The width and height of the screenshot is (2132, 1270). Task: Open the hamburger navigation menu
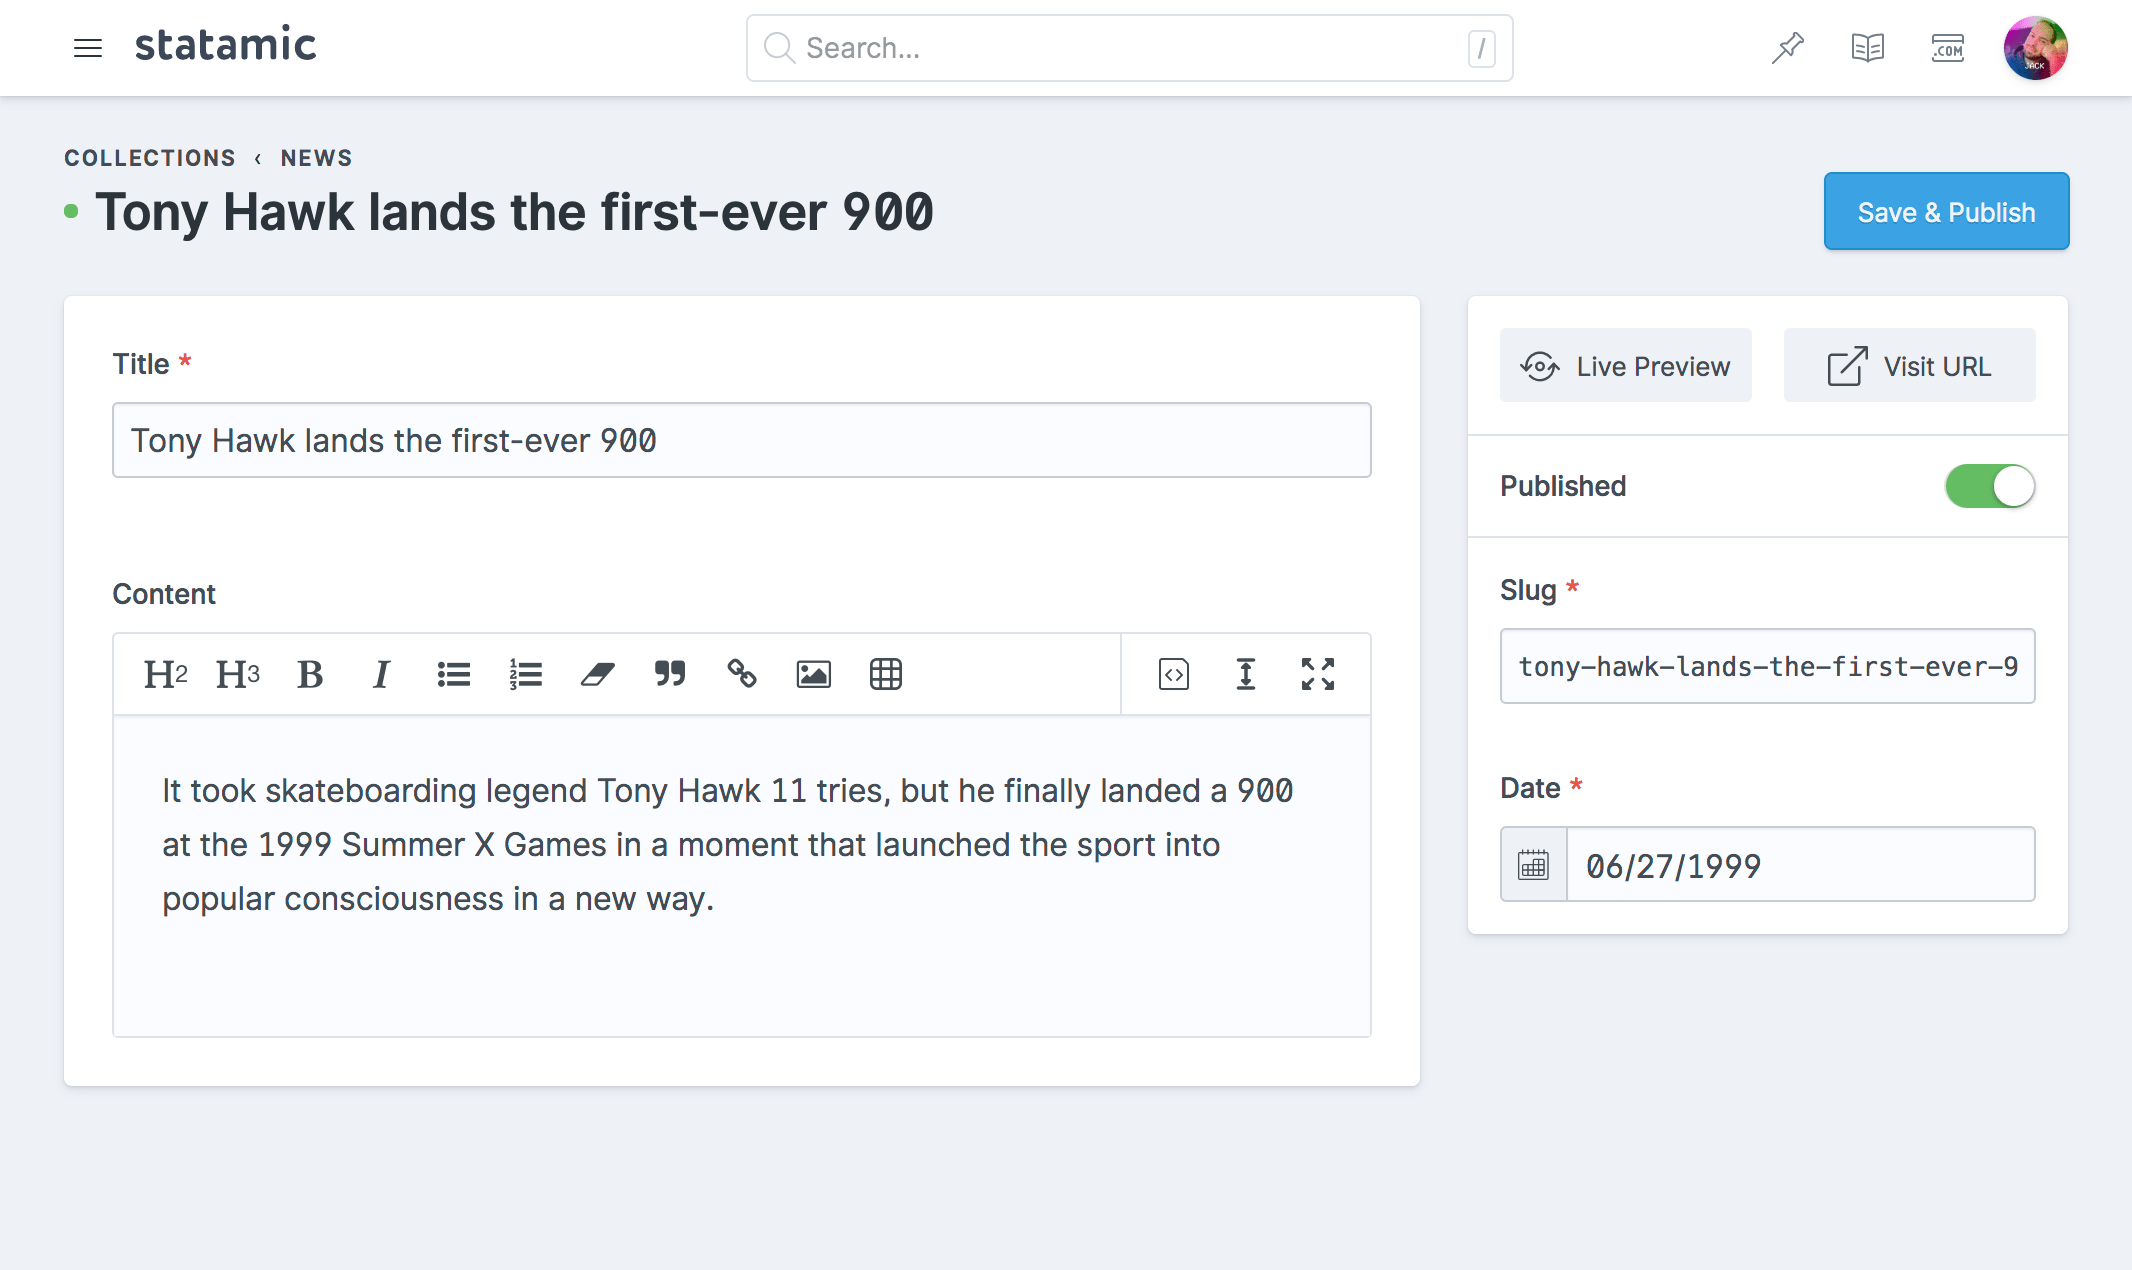[88, 48]
